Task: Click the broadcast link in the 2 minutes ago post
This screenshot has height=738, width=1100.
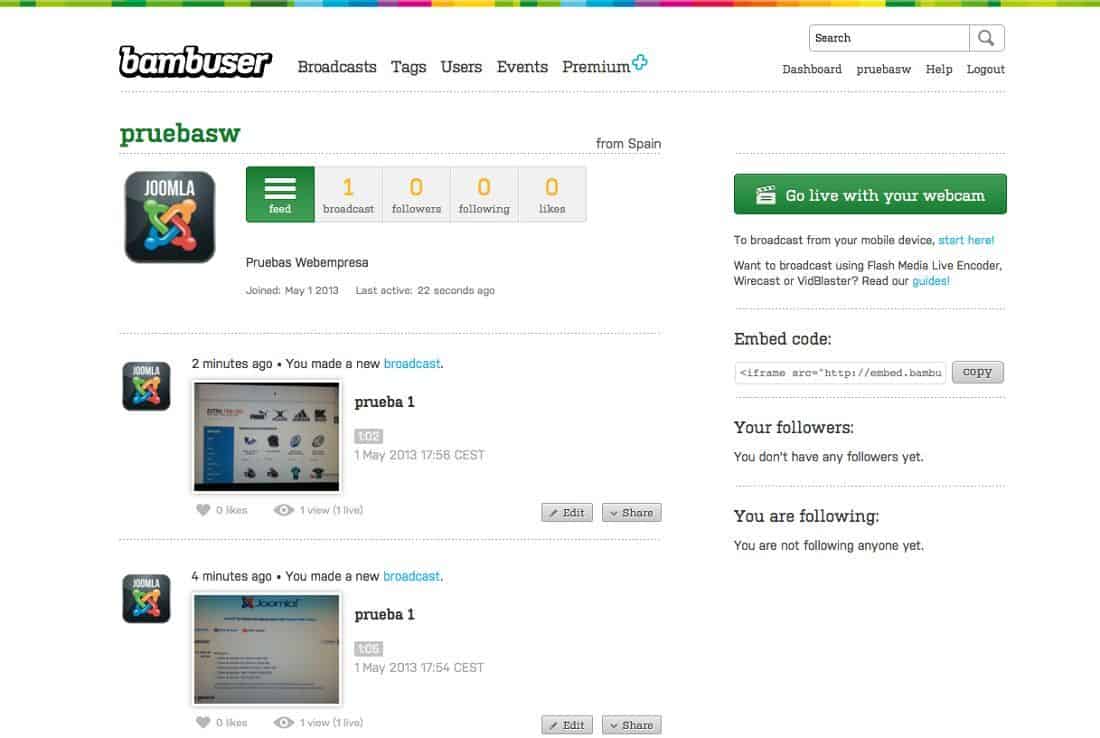Action: point(412,363)
